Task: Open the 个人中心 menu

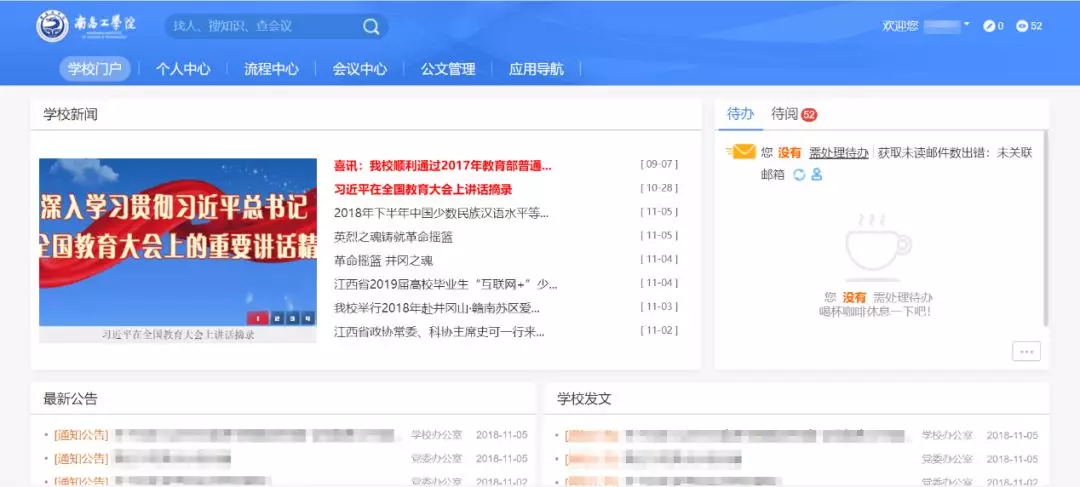Action: [x=183, y=69]
